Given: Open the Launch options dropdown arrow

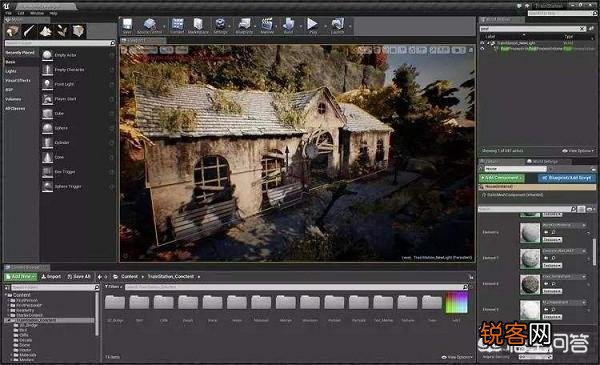Looking at the screenshot, I should (x=350, y=26).
